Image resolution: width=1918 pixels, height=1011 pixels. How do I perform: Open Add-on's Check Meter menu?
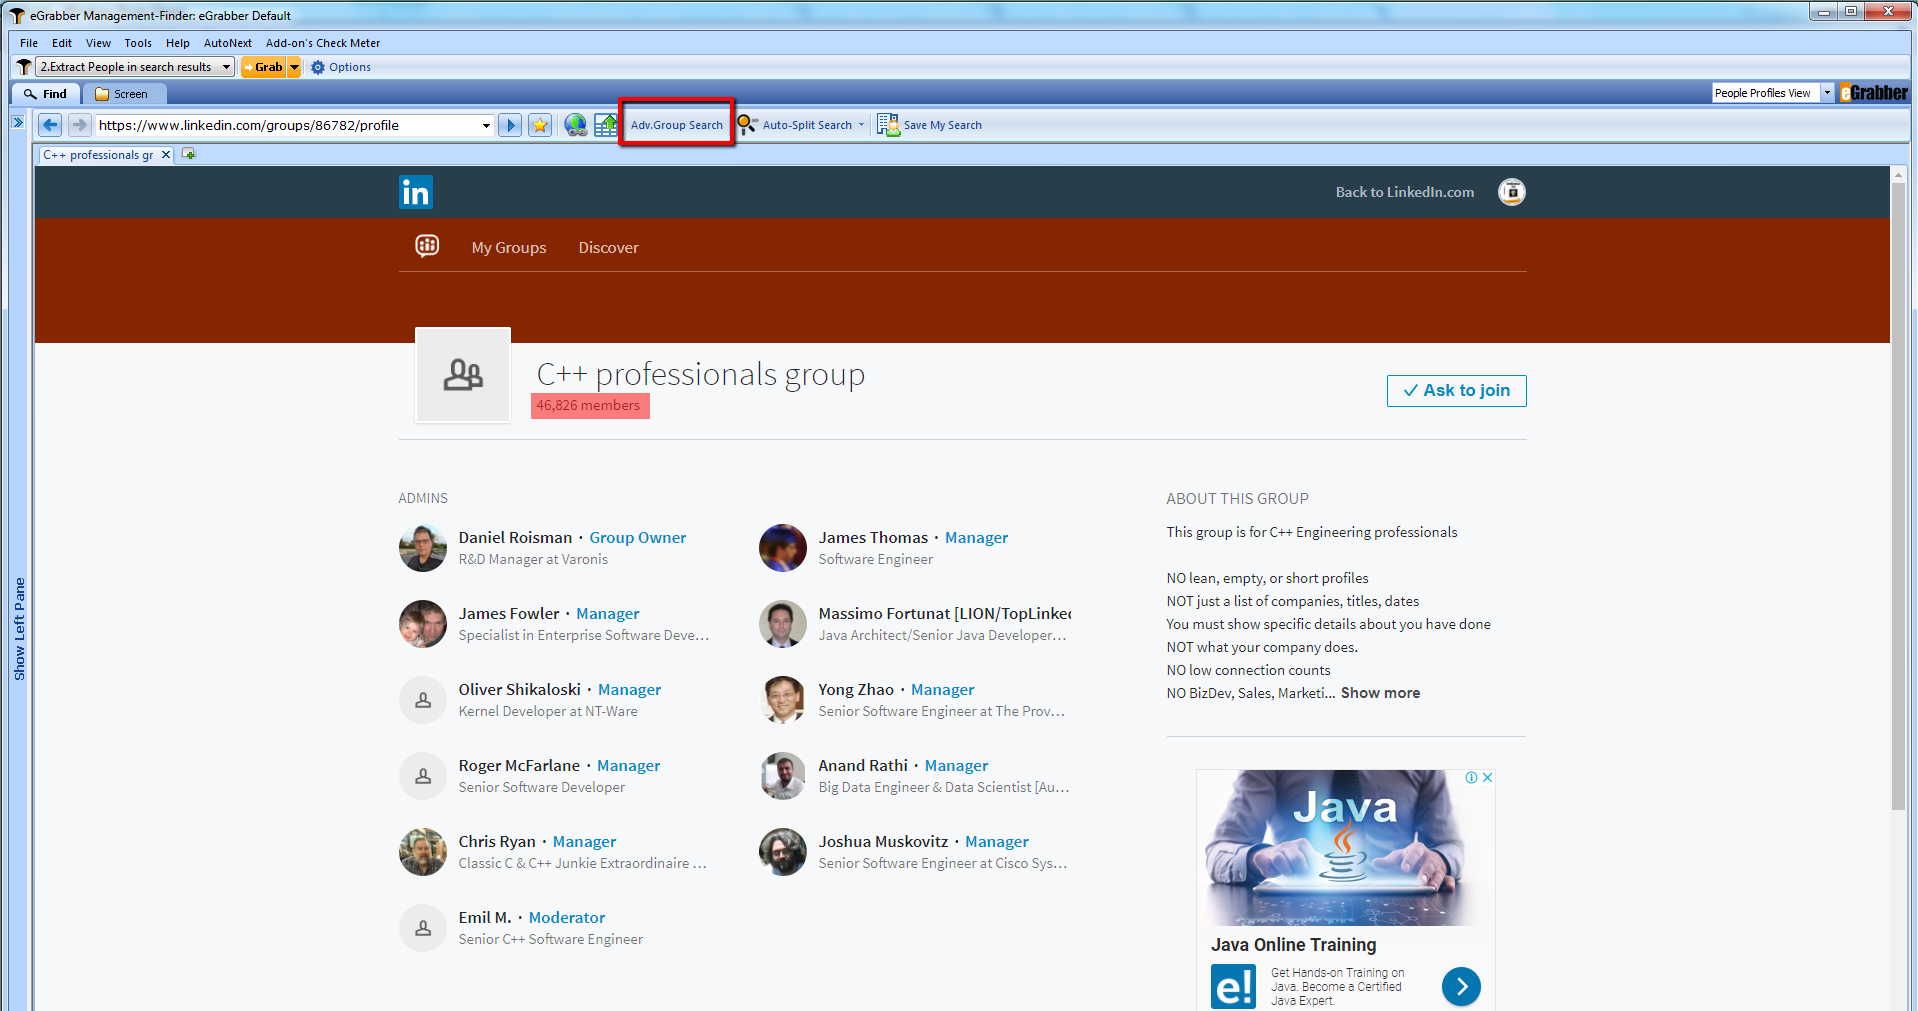point(323,43)
